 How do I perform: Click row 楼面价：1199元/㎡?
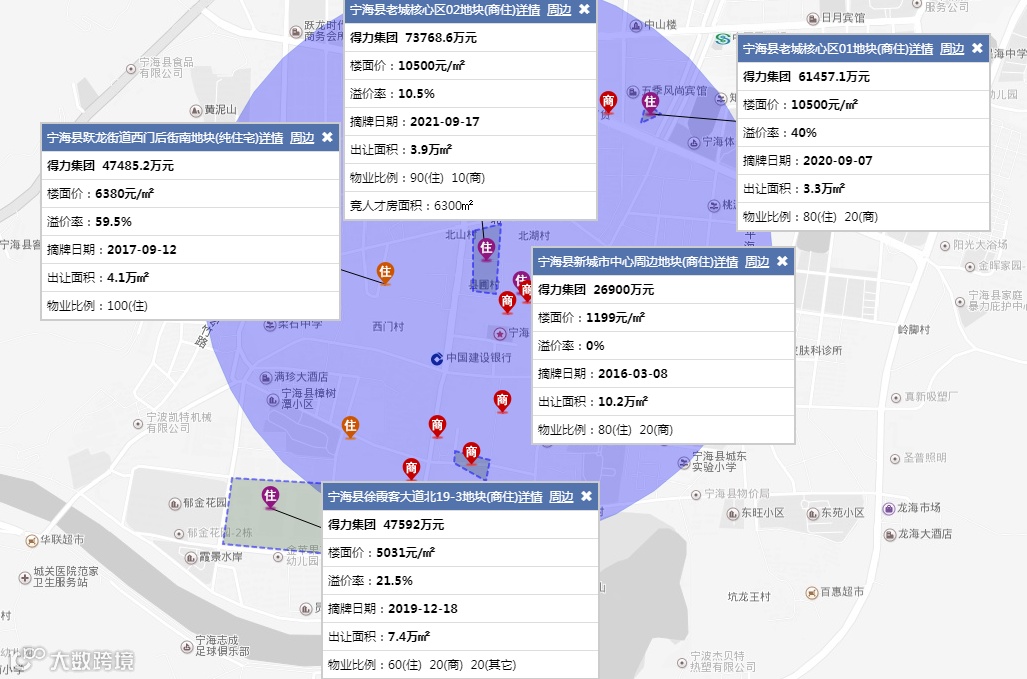tap(663, 317)
